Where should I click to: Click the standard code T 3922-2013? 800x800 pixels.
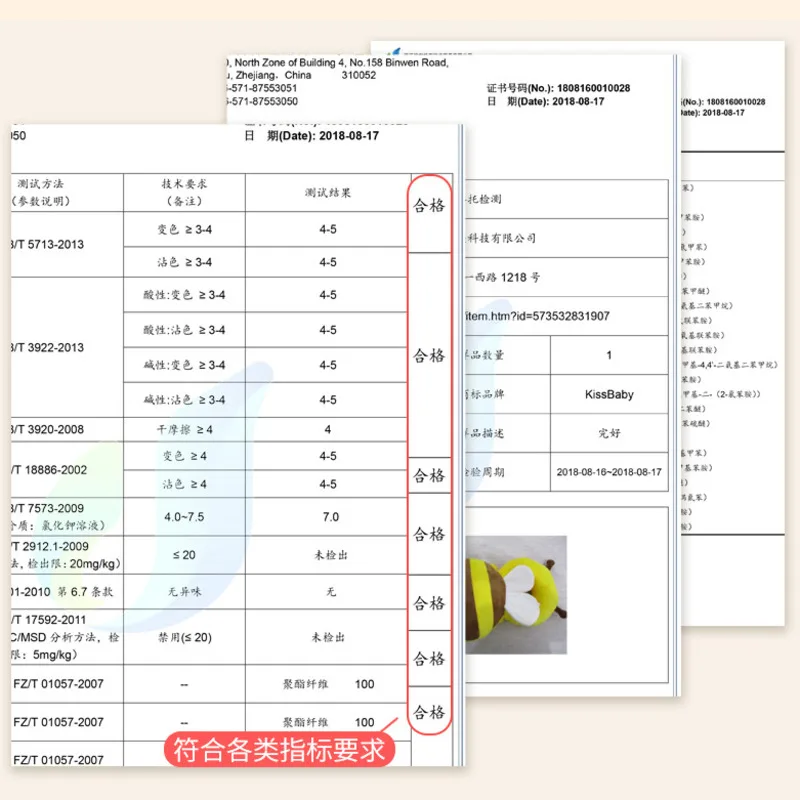pos(49,347)
